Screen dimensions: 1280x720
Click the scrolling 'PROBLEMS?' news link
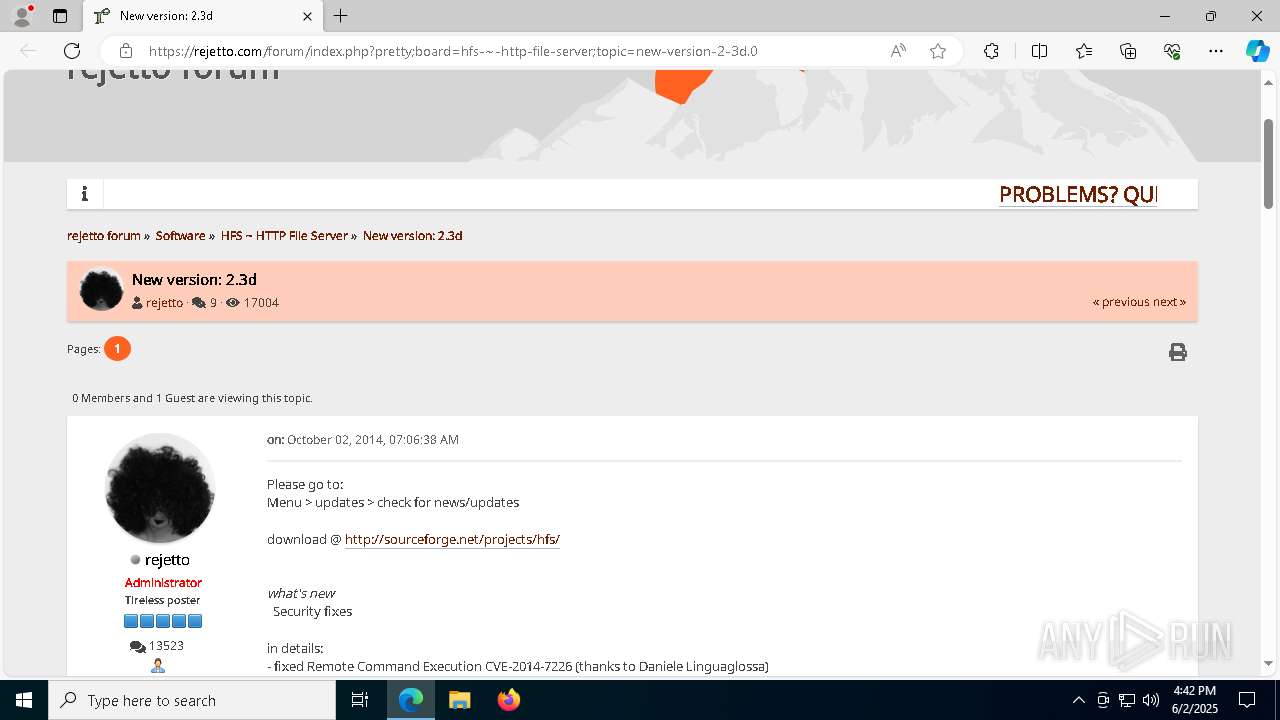(x=1078, y=195)
